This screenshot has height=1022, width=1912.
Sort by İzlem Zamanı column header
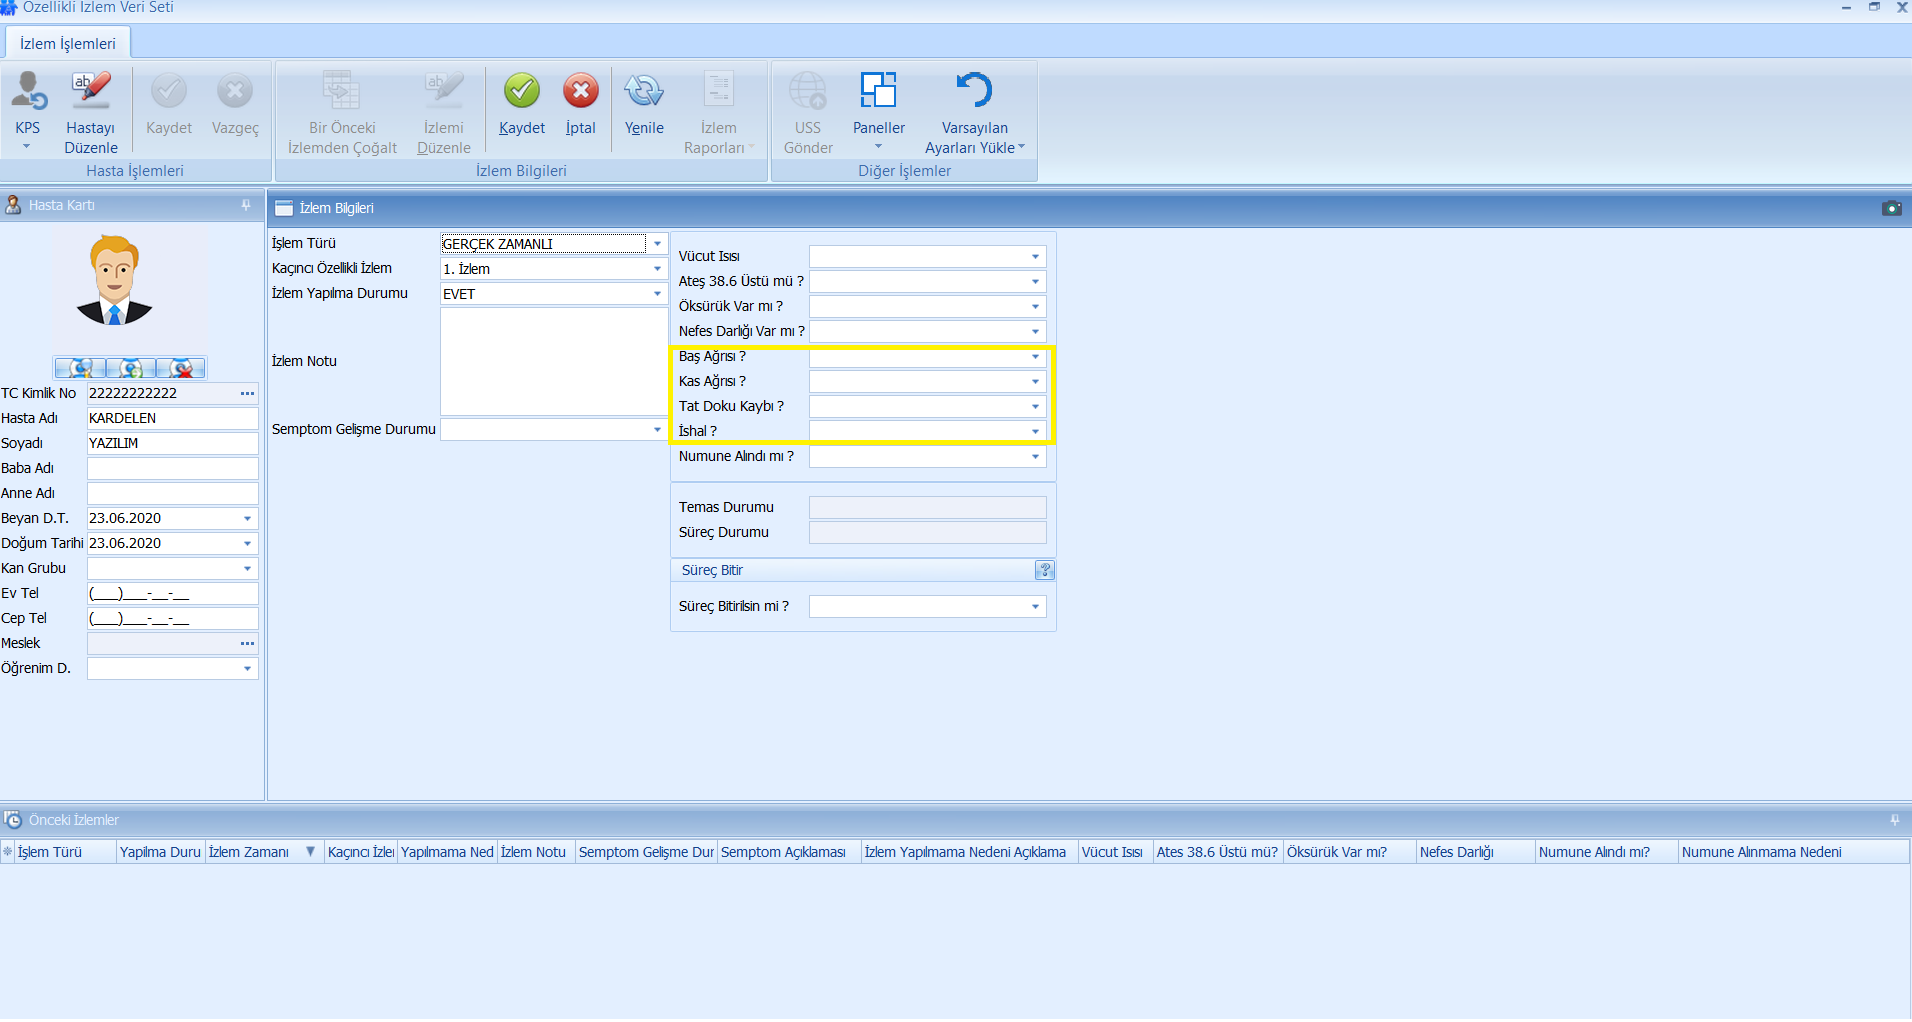(x=250, y=852)
